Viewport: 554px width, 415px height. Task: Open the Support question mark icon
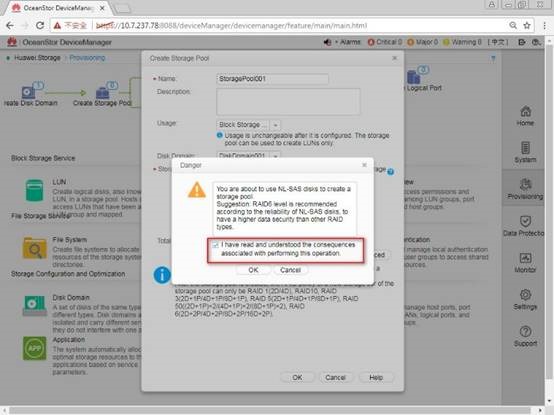[525, 332]
